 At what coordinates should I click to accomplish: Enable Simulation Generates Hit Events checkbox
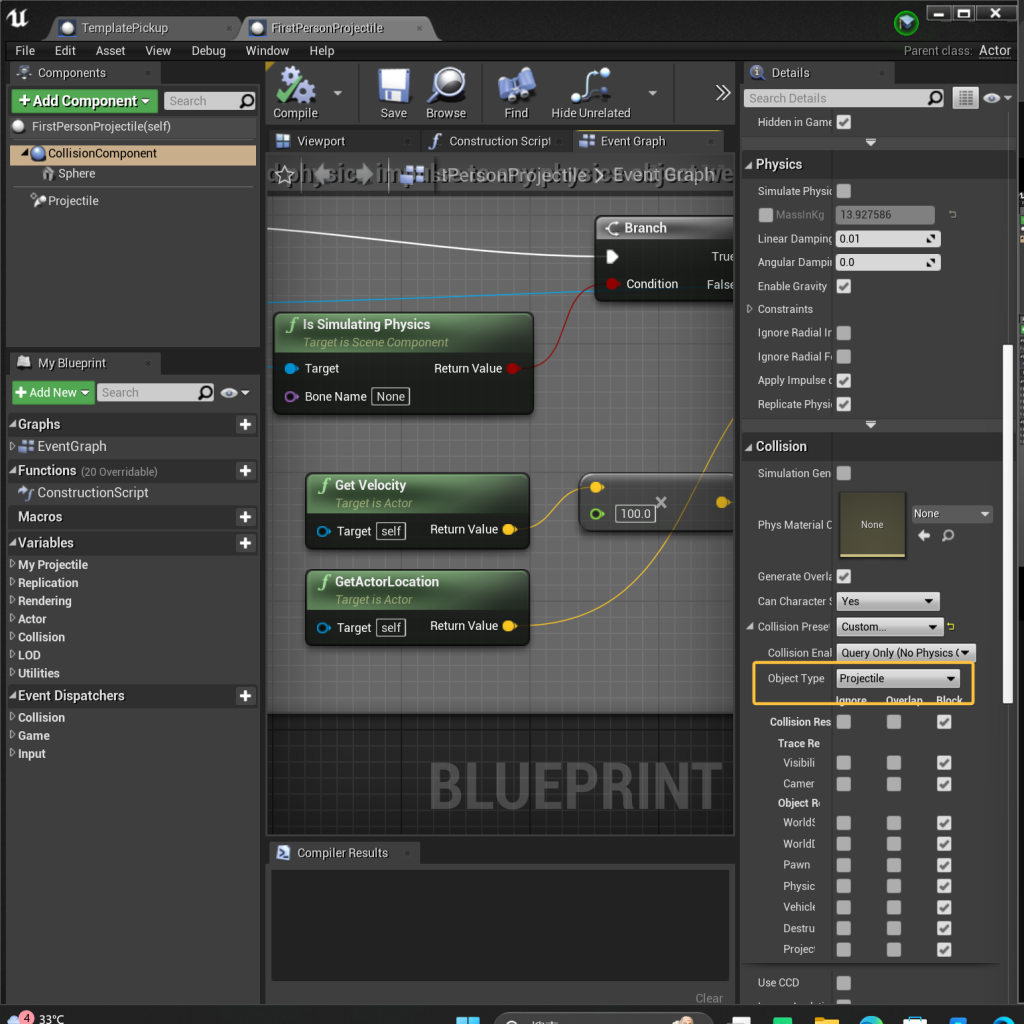point(844,473)
